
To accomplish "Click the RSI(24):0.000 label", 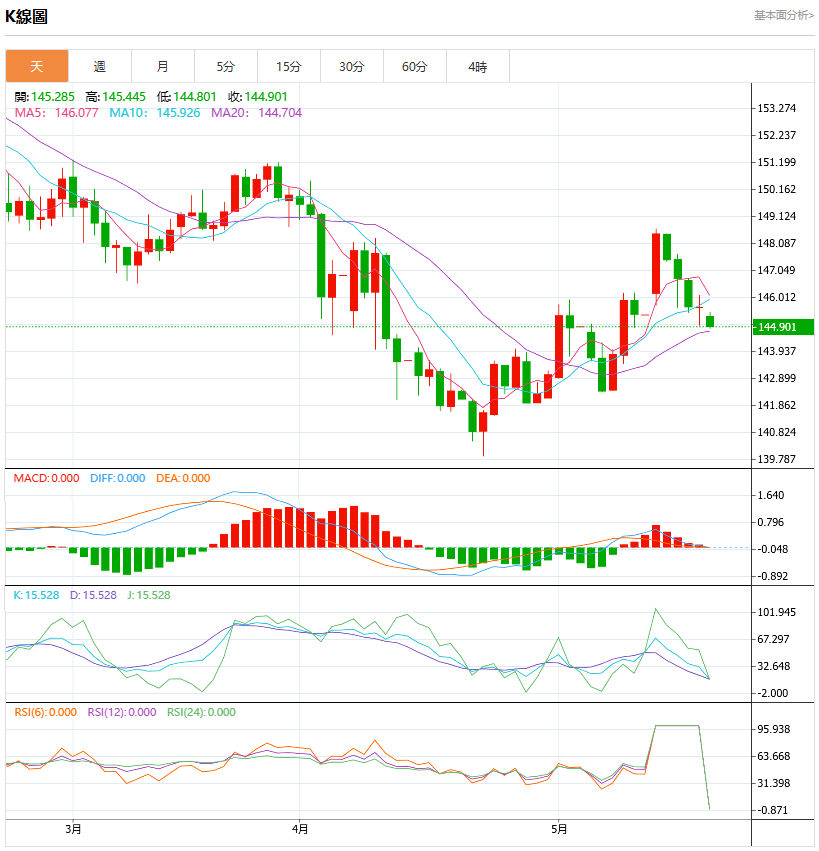I will point(201,712).
